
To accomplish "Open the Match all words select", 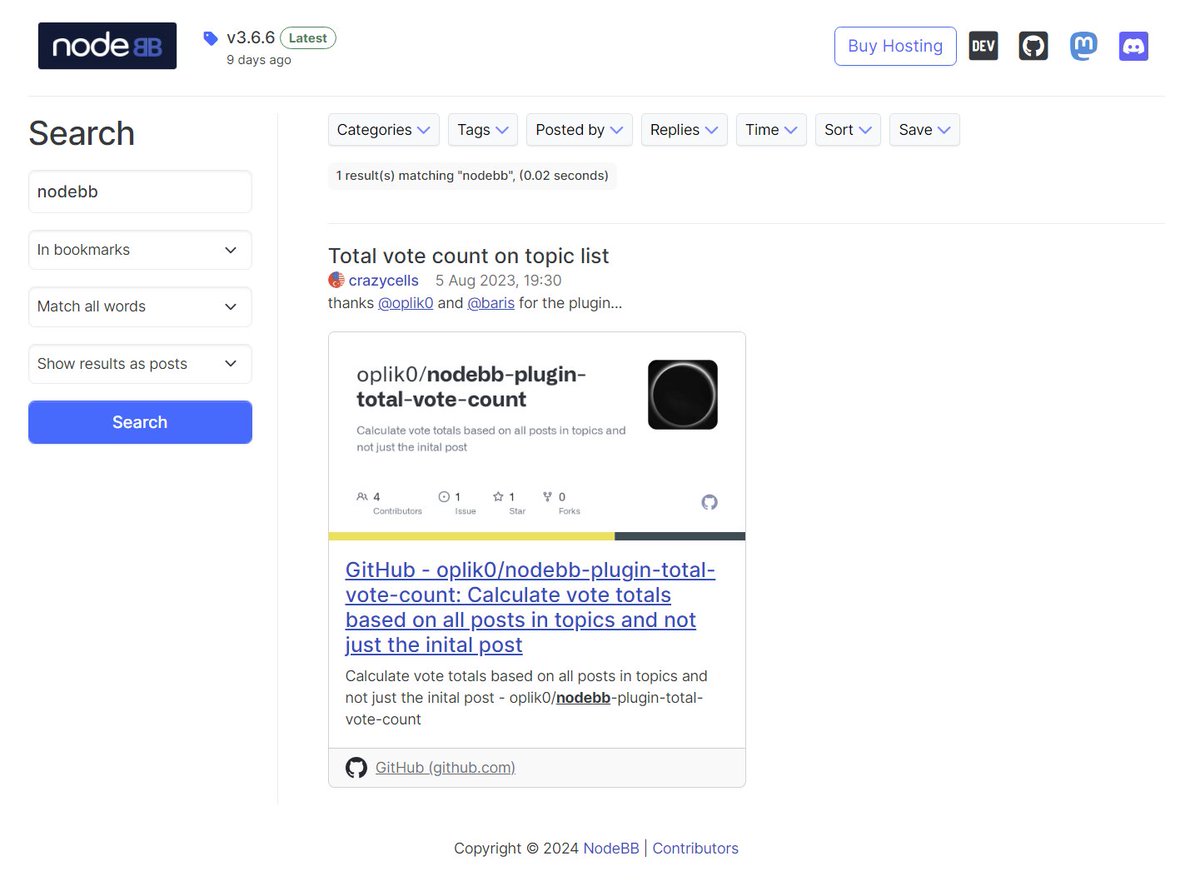I will click(140, 307).
